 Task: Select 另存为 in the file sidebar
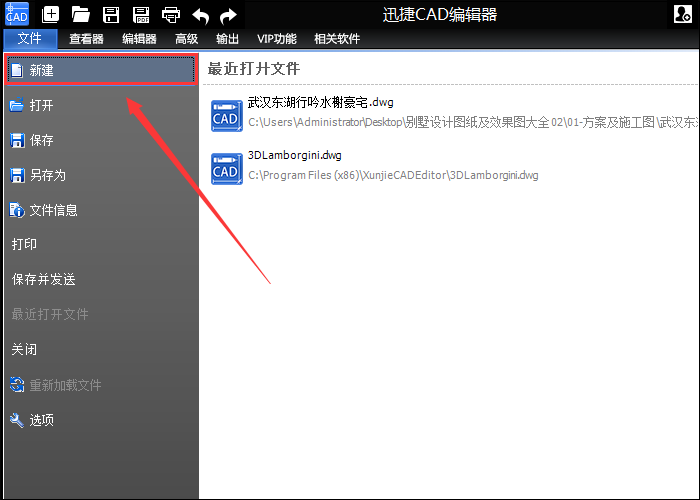[47, 175]
